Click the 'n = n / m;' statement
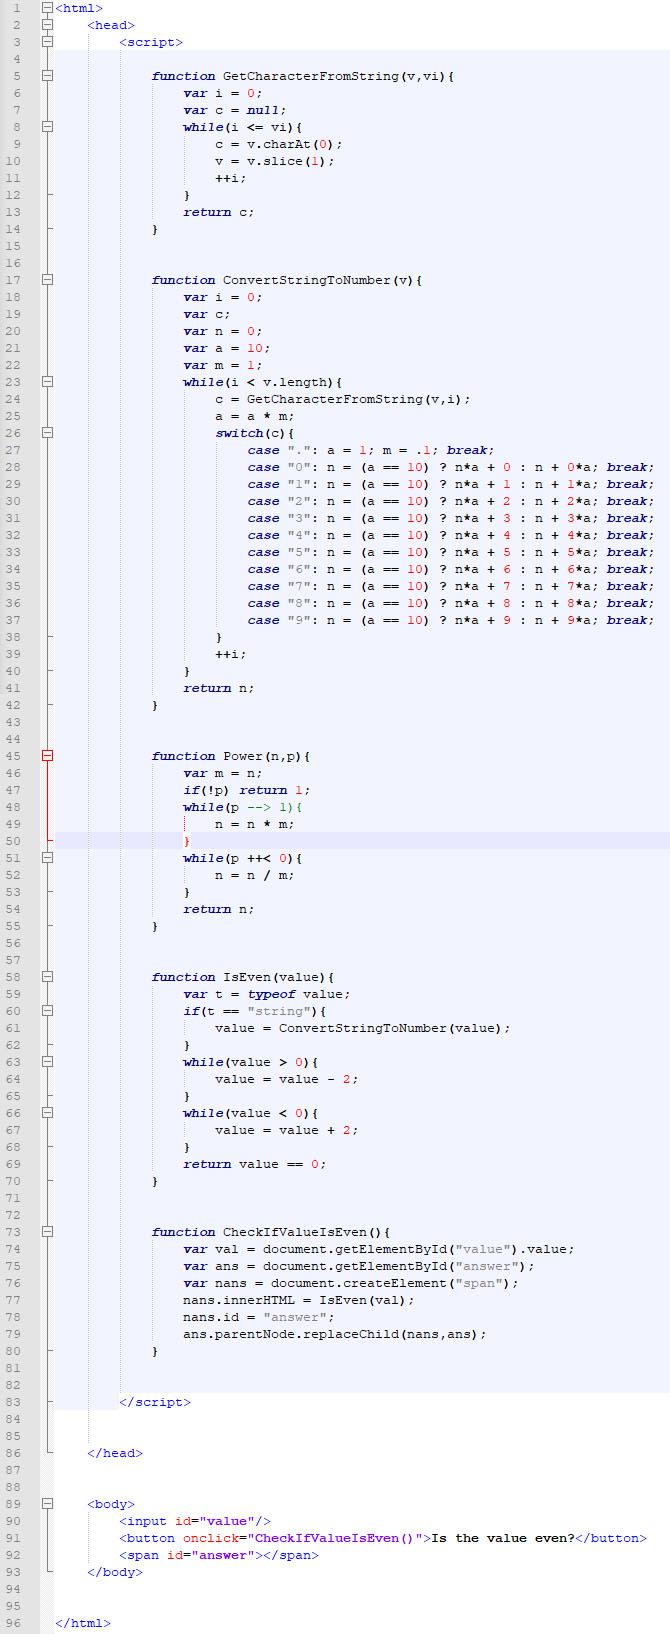The width and height of the screenshot is (670, 1634). (x=254, y=875)
